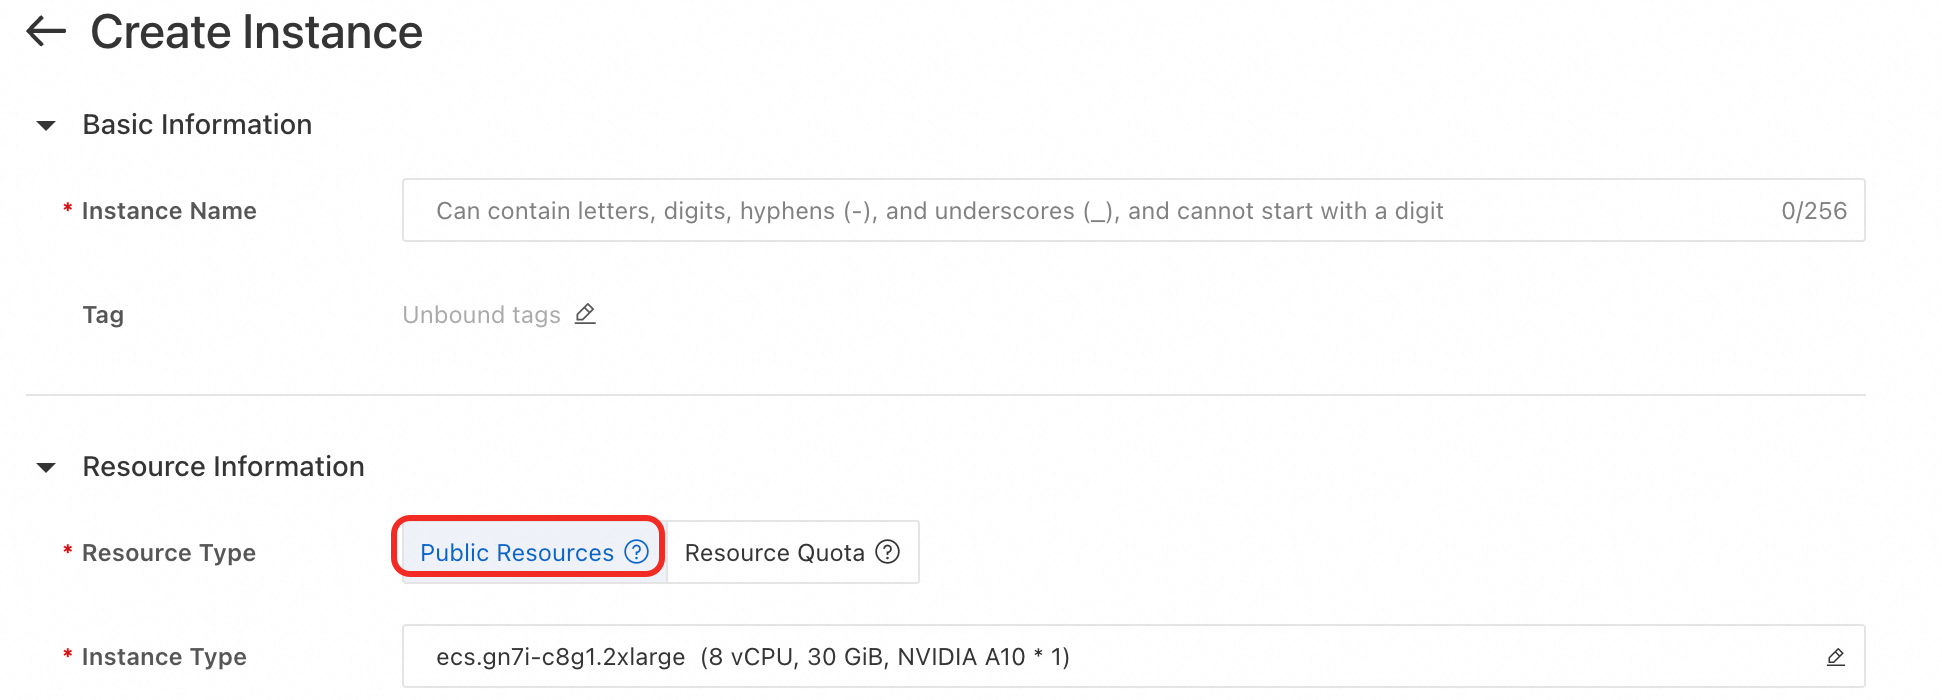Switch resource type to Resource Quota
Image resolution: width=1942 pixels, height=700 pixels.
point(774,552)
